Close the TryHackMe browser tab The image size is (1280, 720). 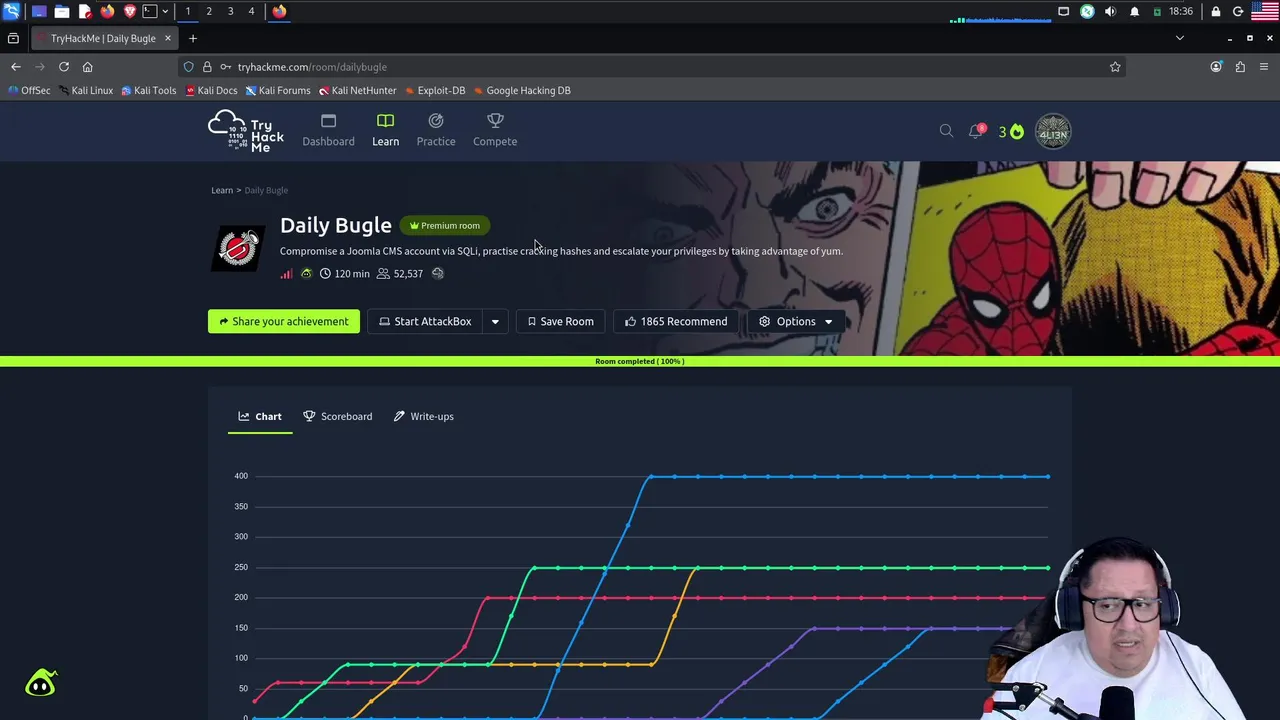(x=168, y=38)
